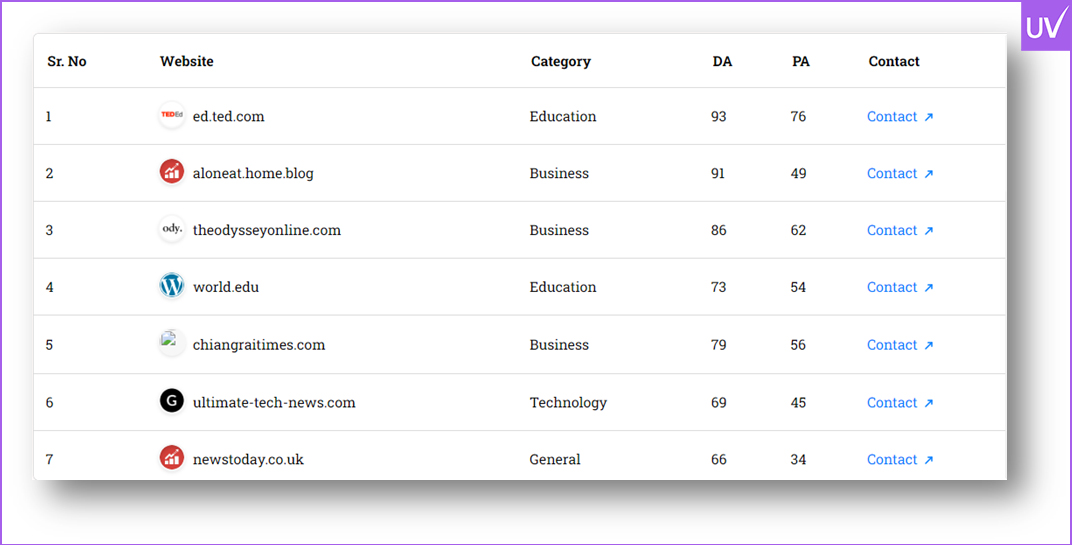Viewport: 1072px width, 545px height.
Task: Click the black G icon beside ultimate-tech-news.com
Action: (x=172, y=401)
